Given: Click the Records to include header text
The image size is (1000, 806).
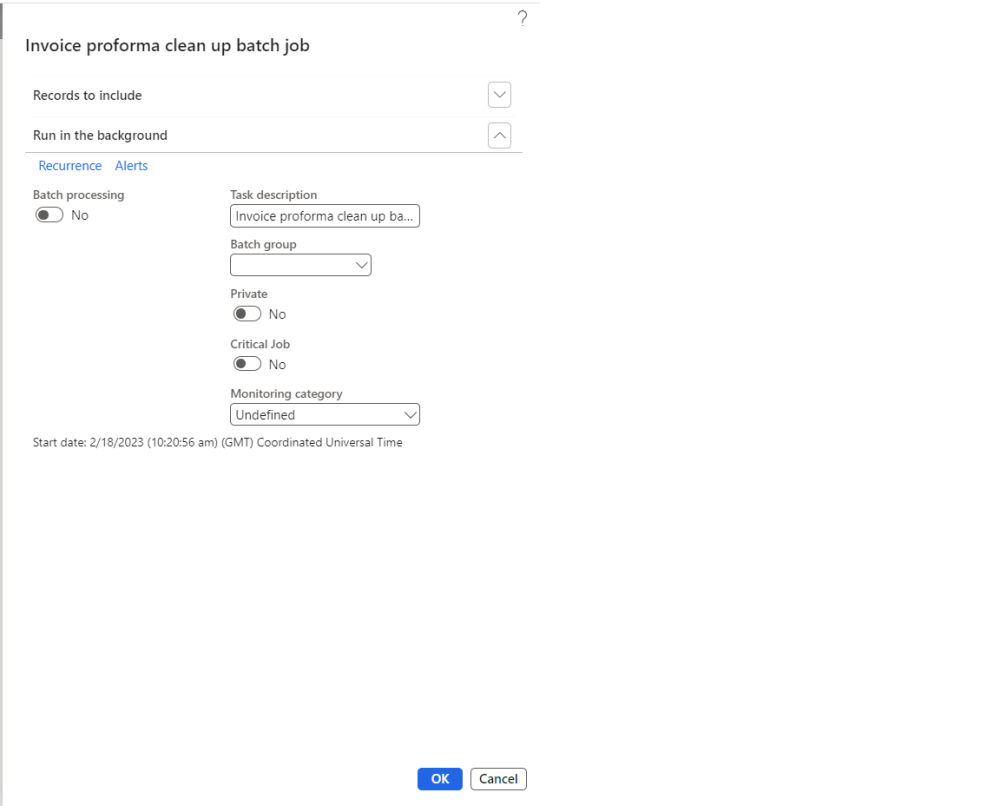Looking at the screenshot, I should pos(87,96).
